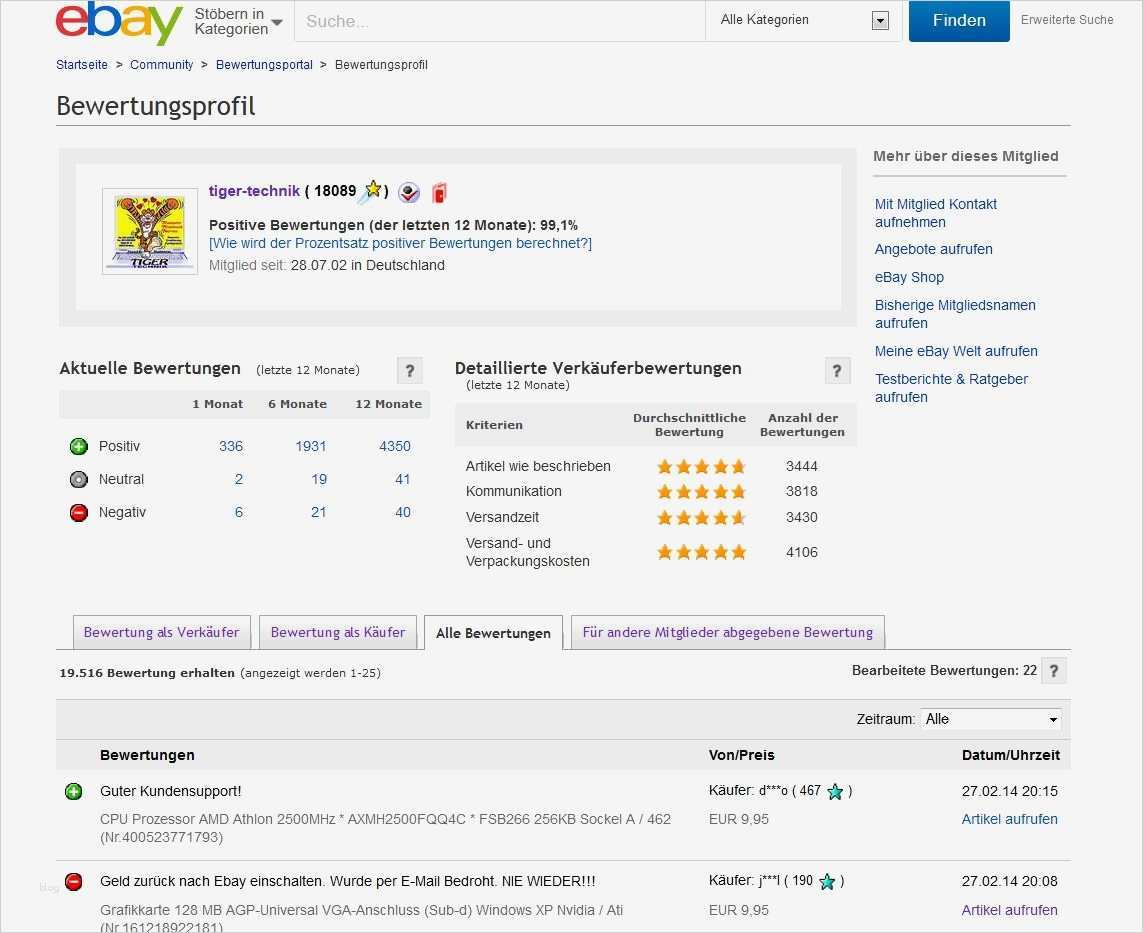Open the eBay logo homepage

pyautogui.click(x=119, y=22)
